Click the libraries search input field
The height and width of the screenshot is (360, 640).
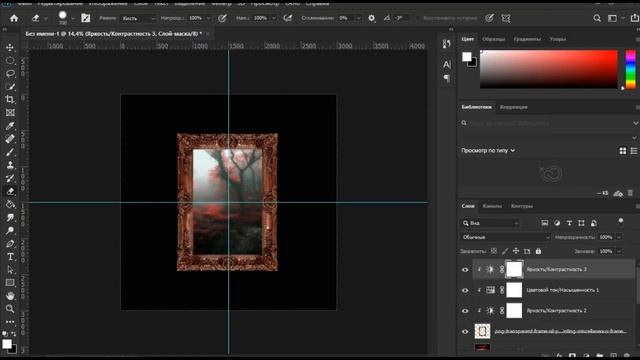tap(548, 123)
